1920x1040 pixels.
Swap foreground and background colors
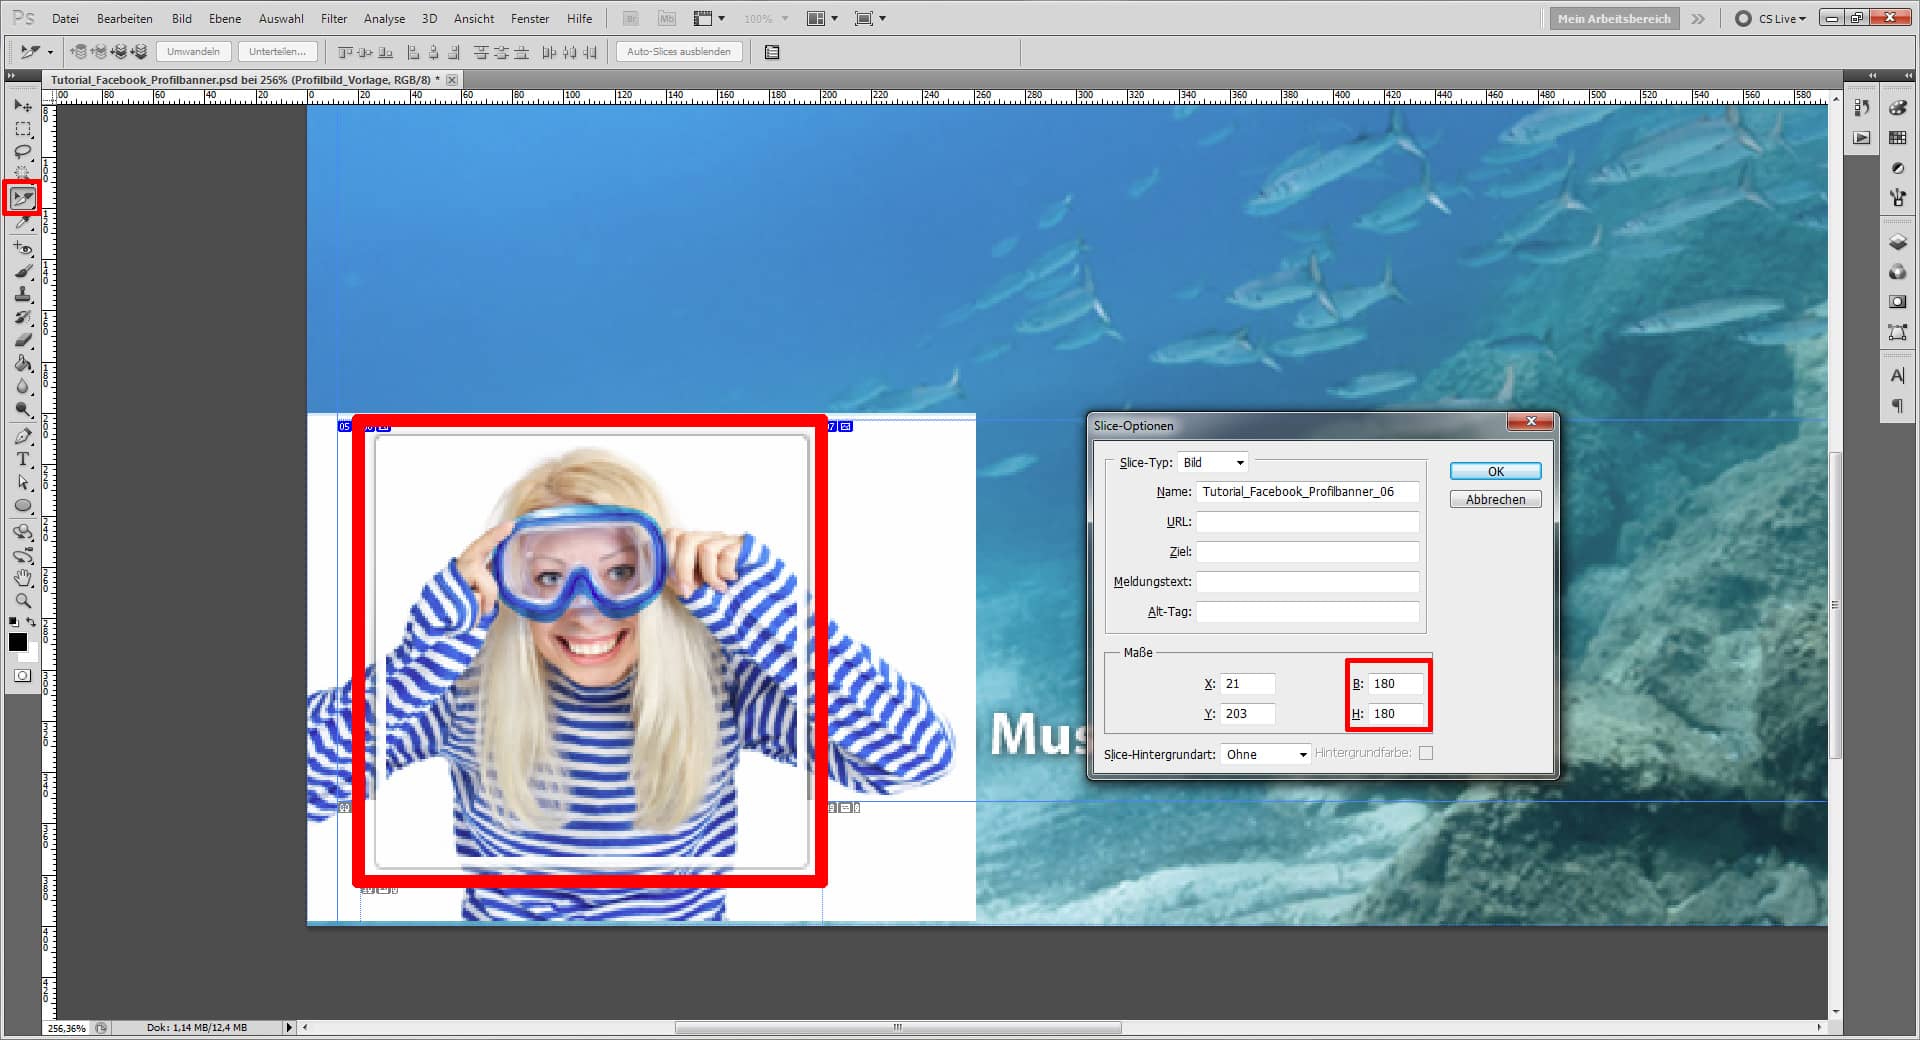click(x=31, y=622)
